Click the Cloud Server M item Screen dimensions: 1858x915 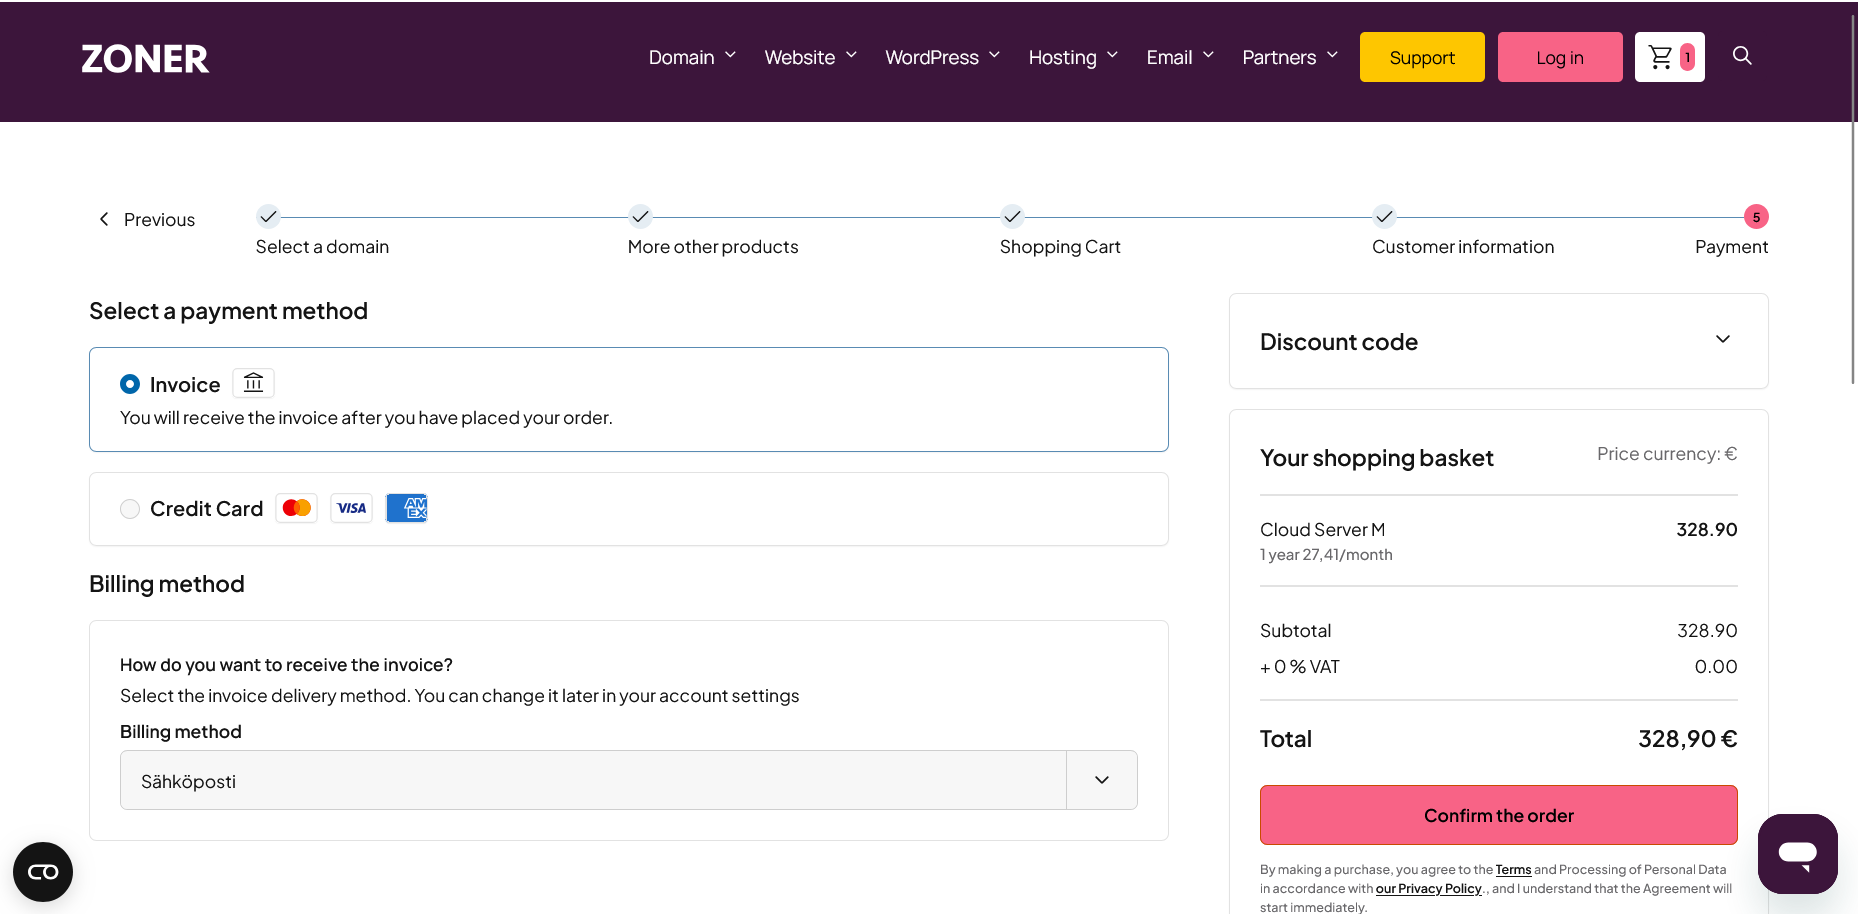coord(1322,530)
